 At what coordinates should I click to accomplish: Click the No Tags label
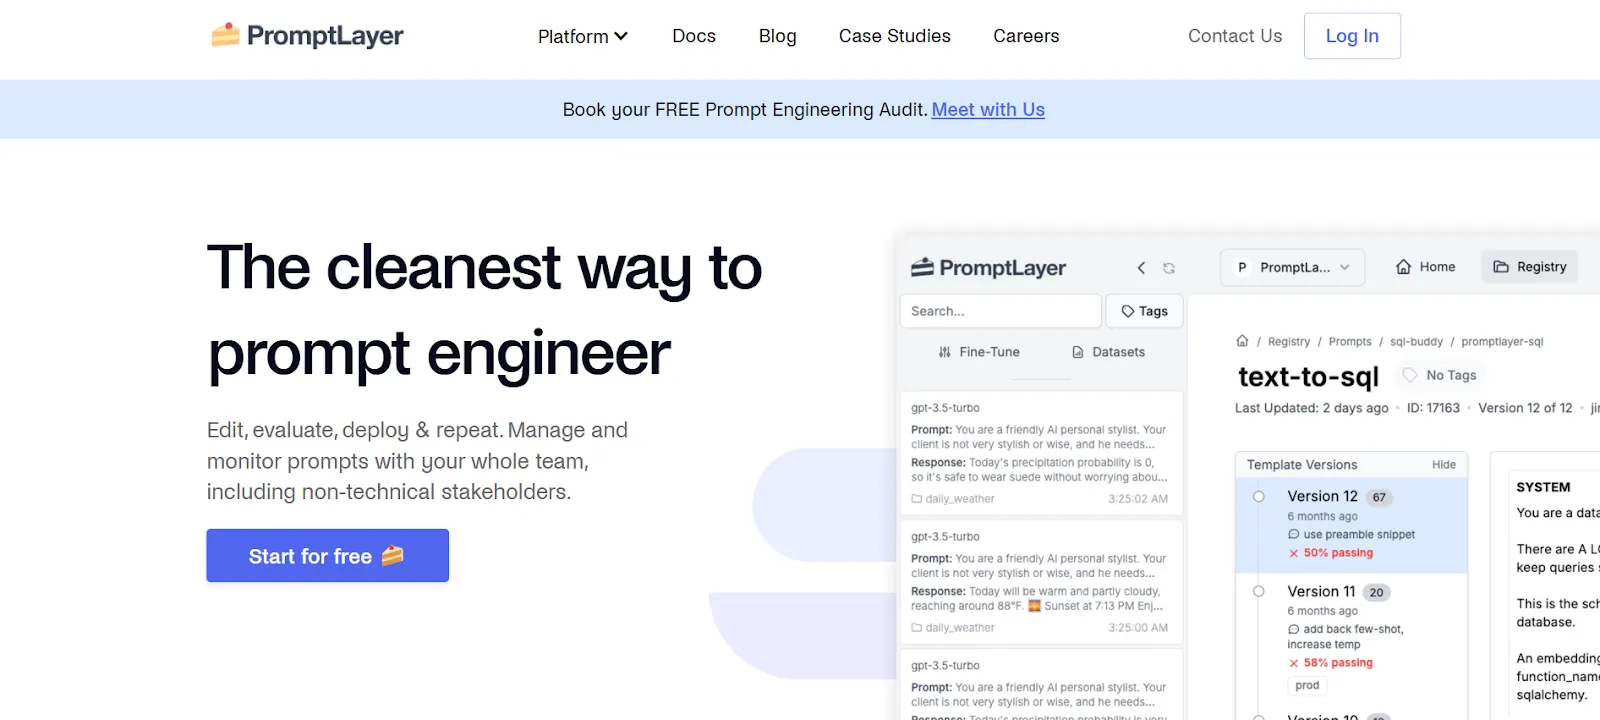tap(1440, 375)
